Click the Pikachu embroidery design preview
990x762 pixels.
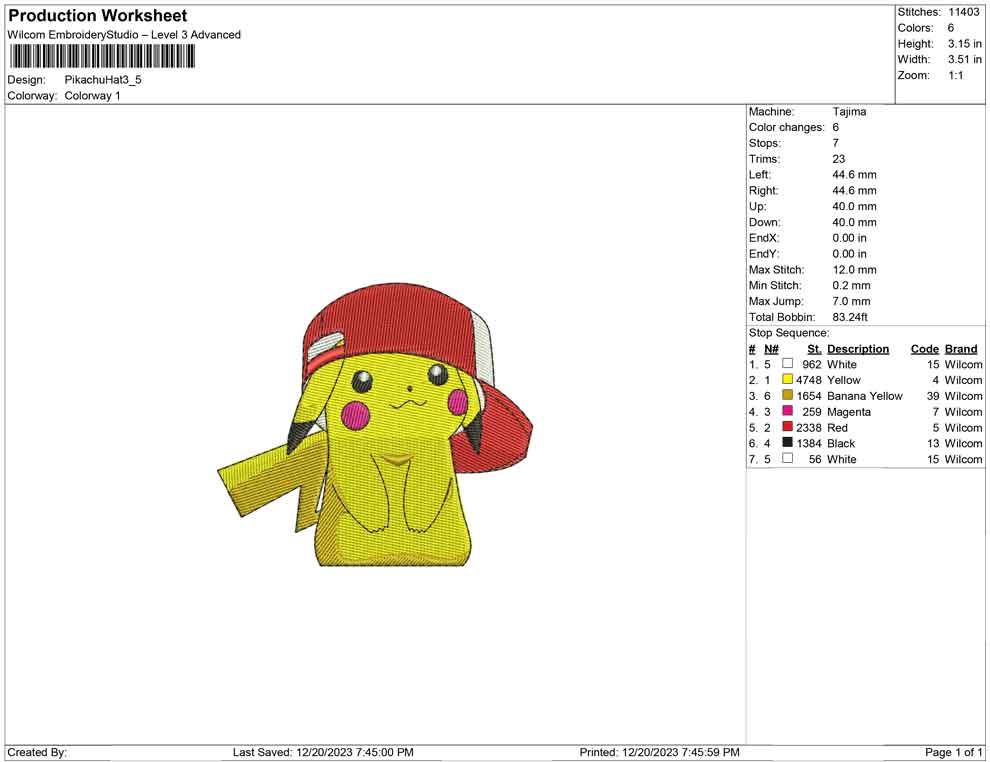click(375, 425)
